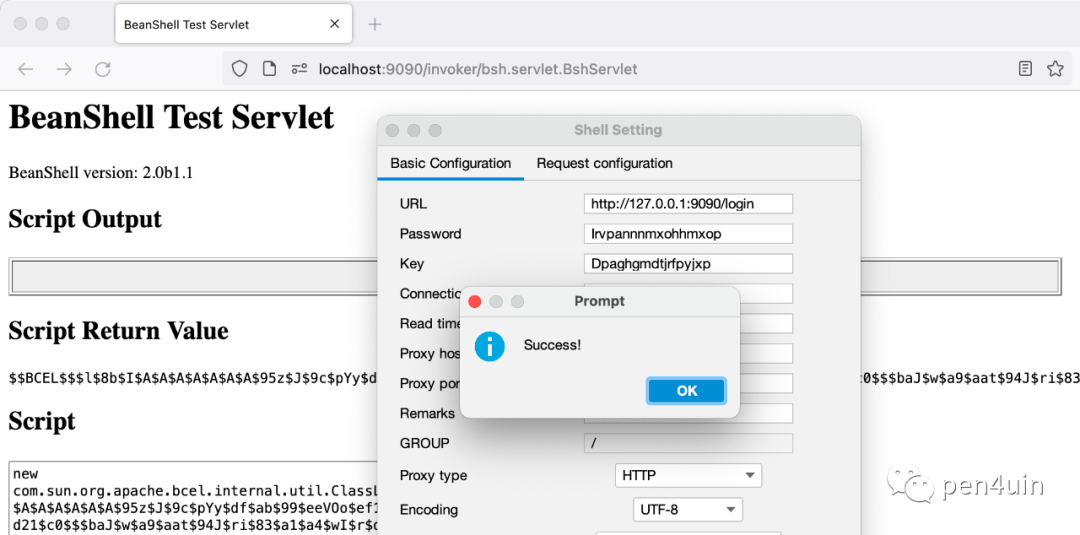Click the Encoding label
This screenshot has width=1080, height=535.
click(x=428, y=510)
